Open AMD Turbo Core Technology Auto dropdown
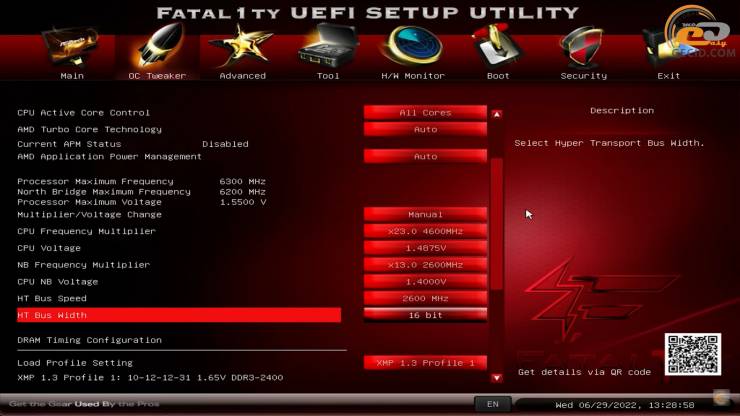The height and width of the screenshot is (416, 740). [x=425, y=129]
